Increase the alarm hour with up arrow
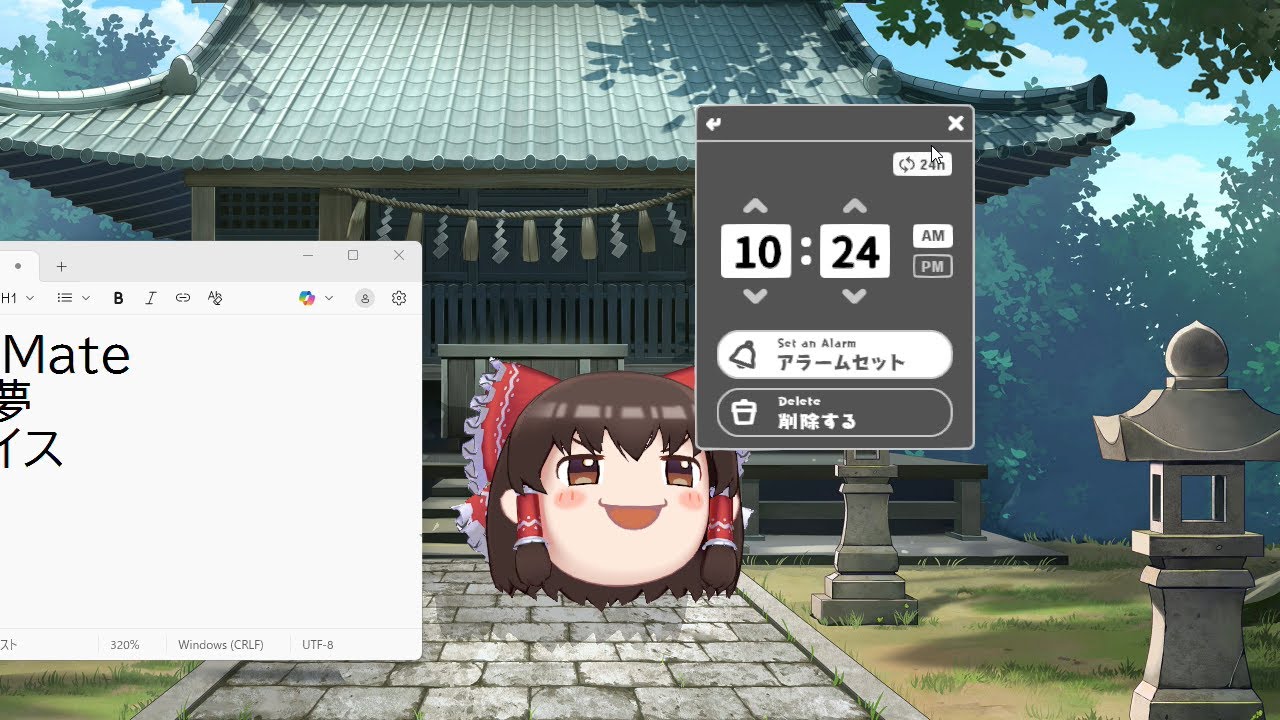 (x=756, y=207)
